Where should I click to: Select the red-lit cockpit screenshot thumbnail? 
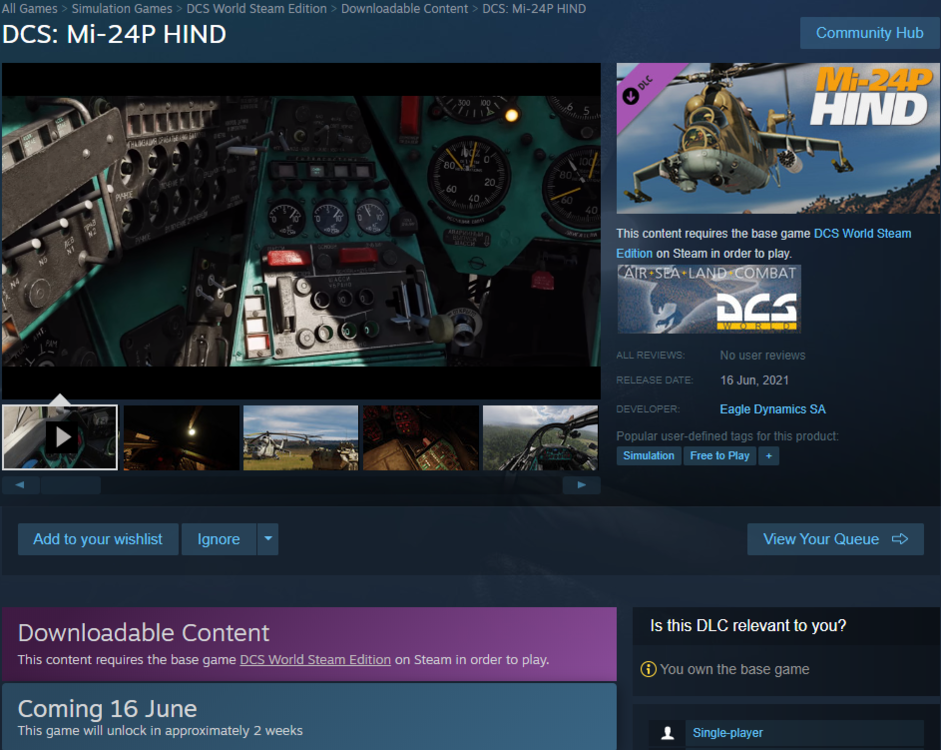point(421,437)
